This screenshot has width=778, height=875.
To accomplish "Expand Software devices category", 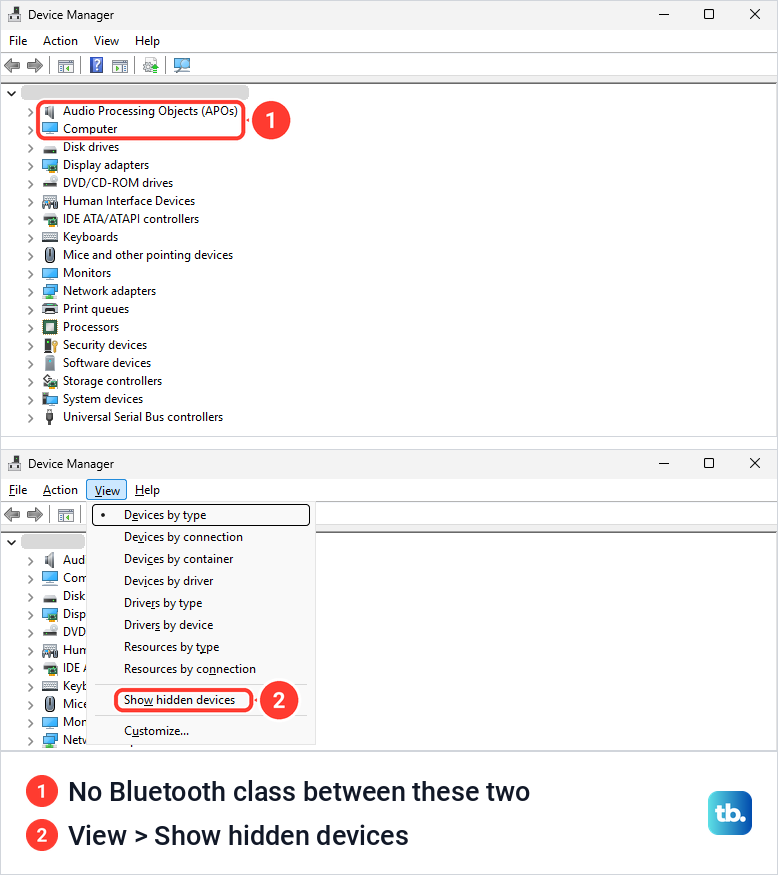I will coord(31,363).
